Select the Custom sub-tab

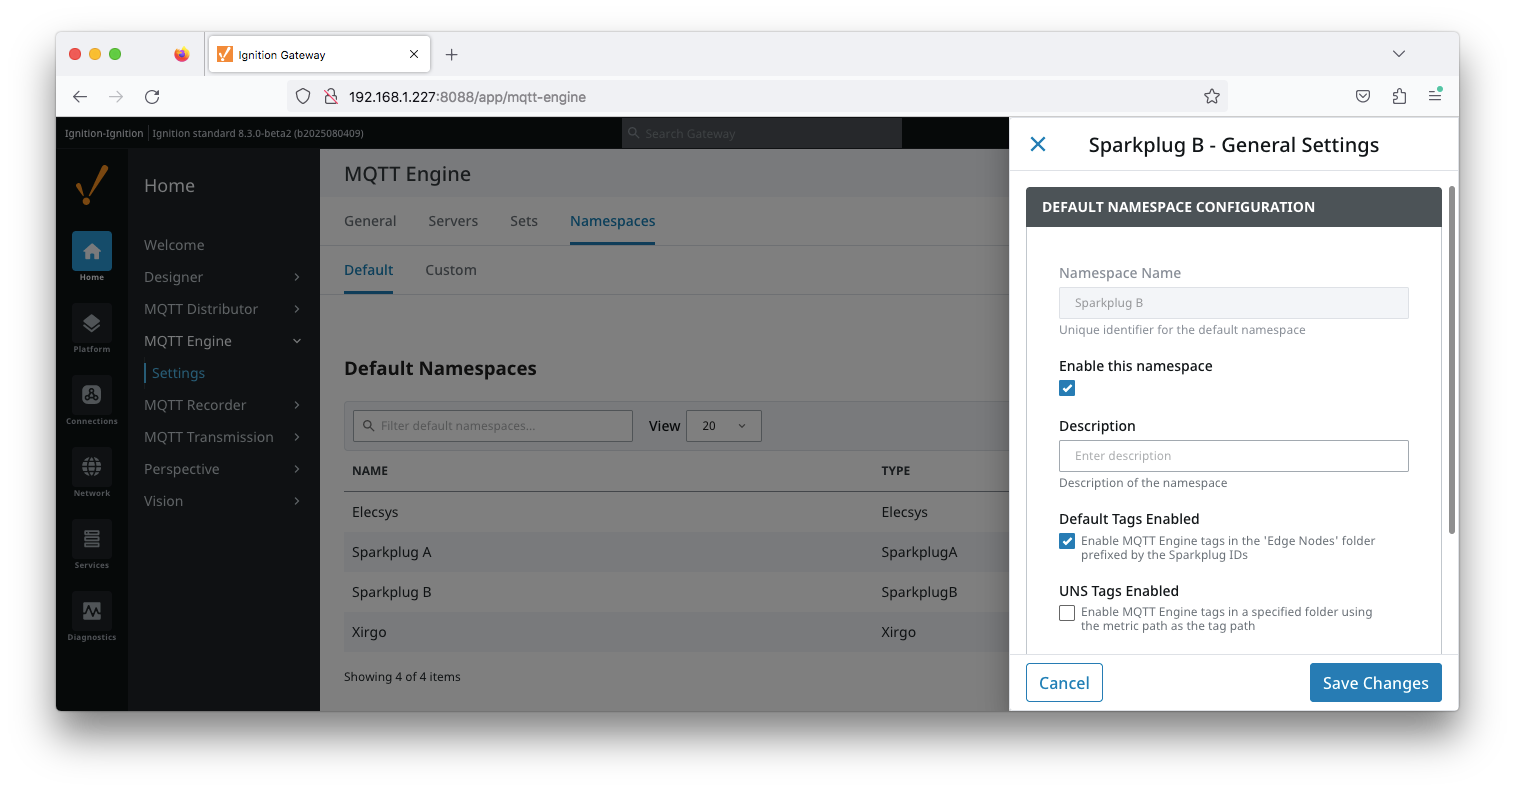pyautogui.click(x=451, y=270)
